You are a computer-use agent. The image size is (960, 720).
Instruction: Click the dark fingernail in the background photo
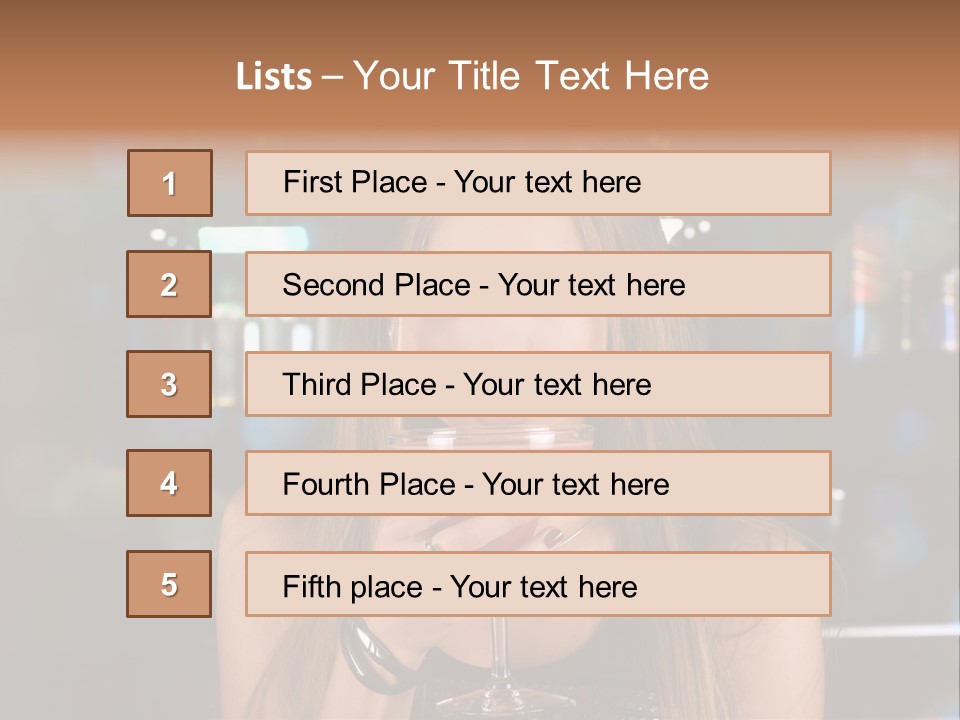(551, 538)
